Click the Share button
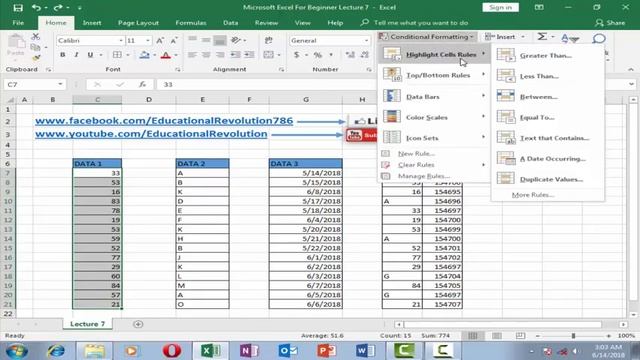640x360 pixels. pos(610,23)
